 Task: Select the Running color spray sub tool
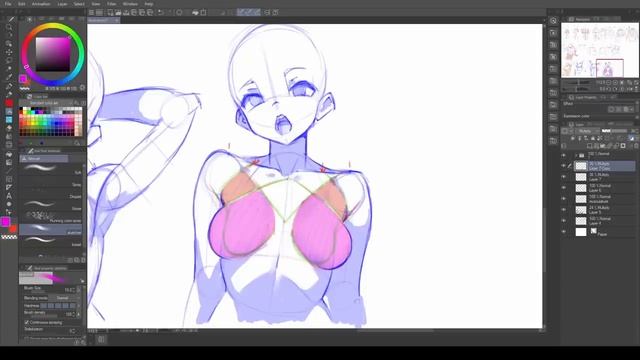point(51,217)
